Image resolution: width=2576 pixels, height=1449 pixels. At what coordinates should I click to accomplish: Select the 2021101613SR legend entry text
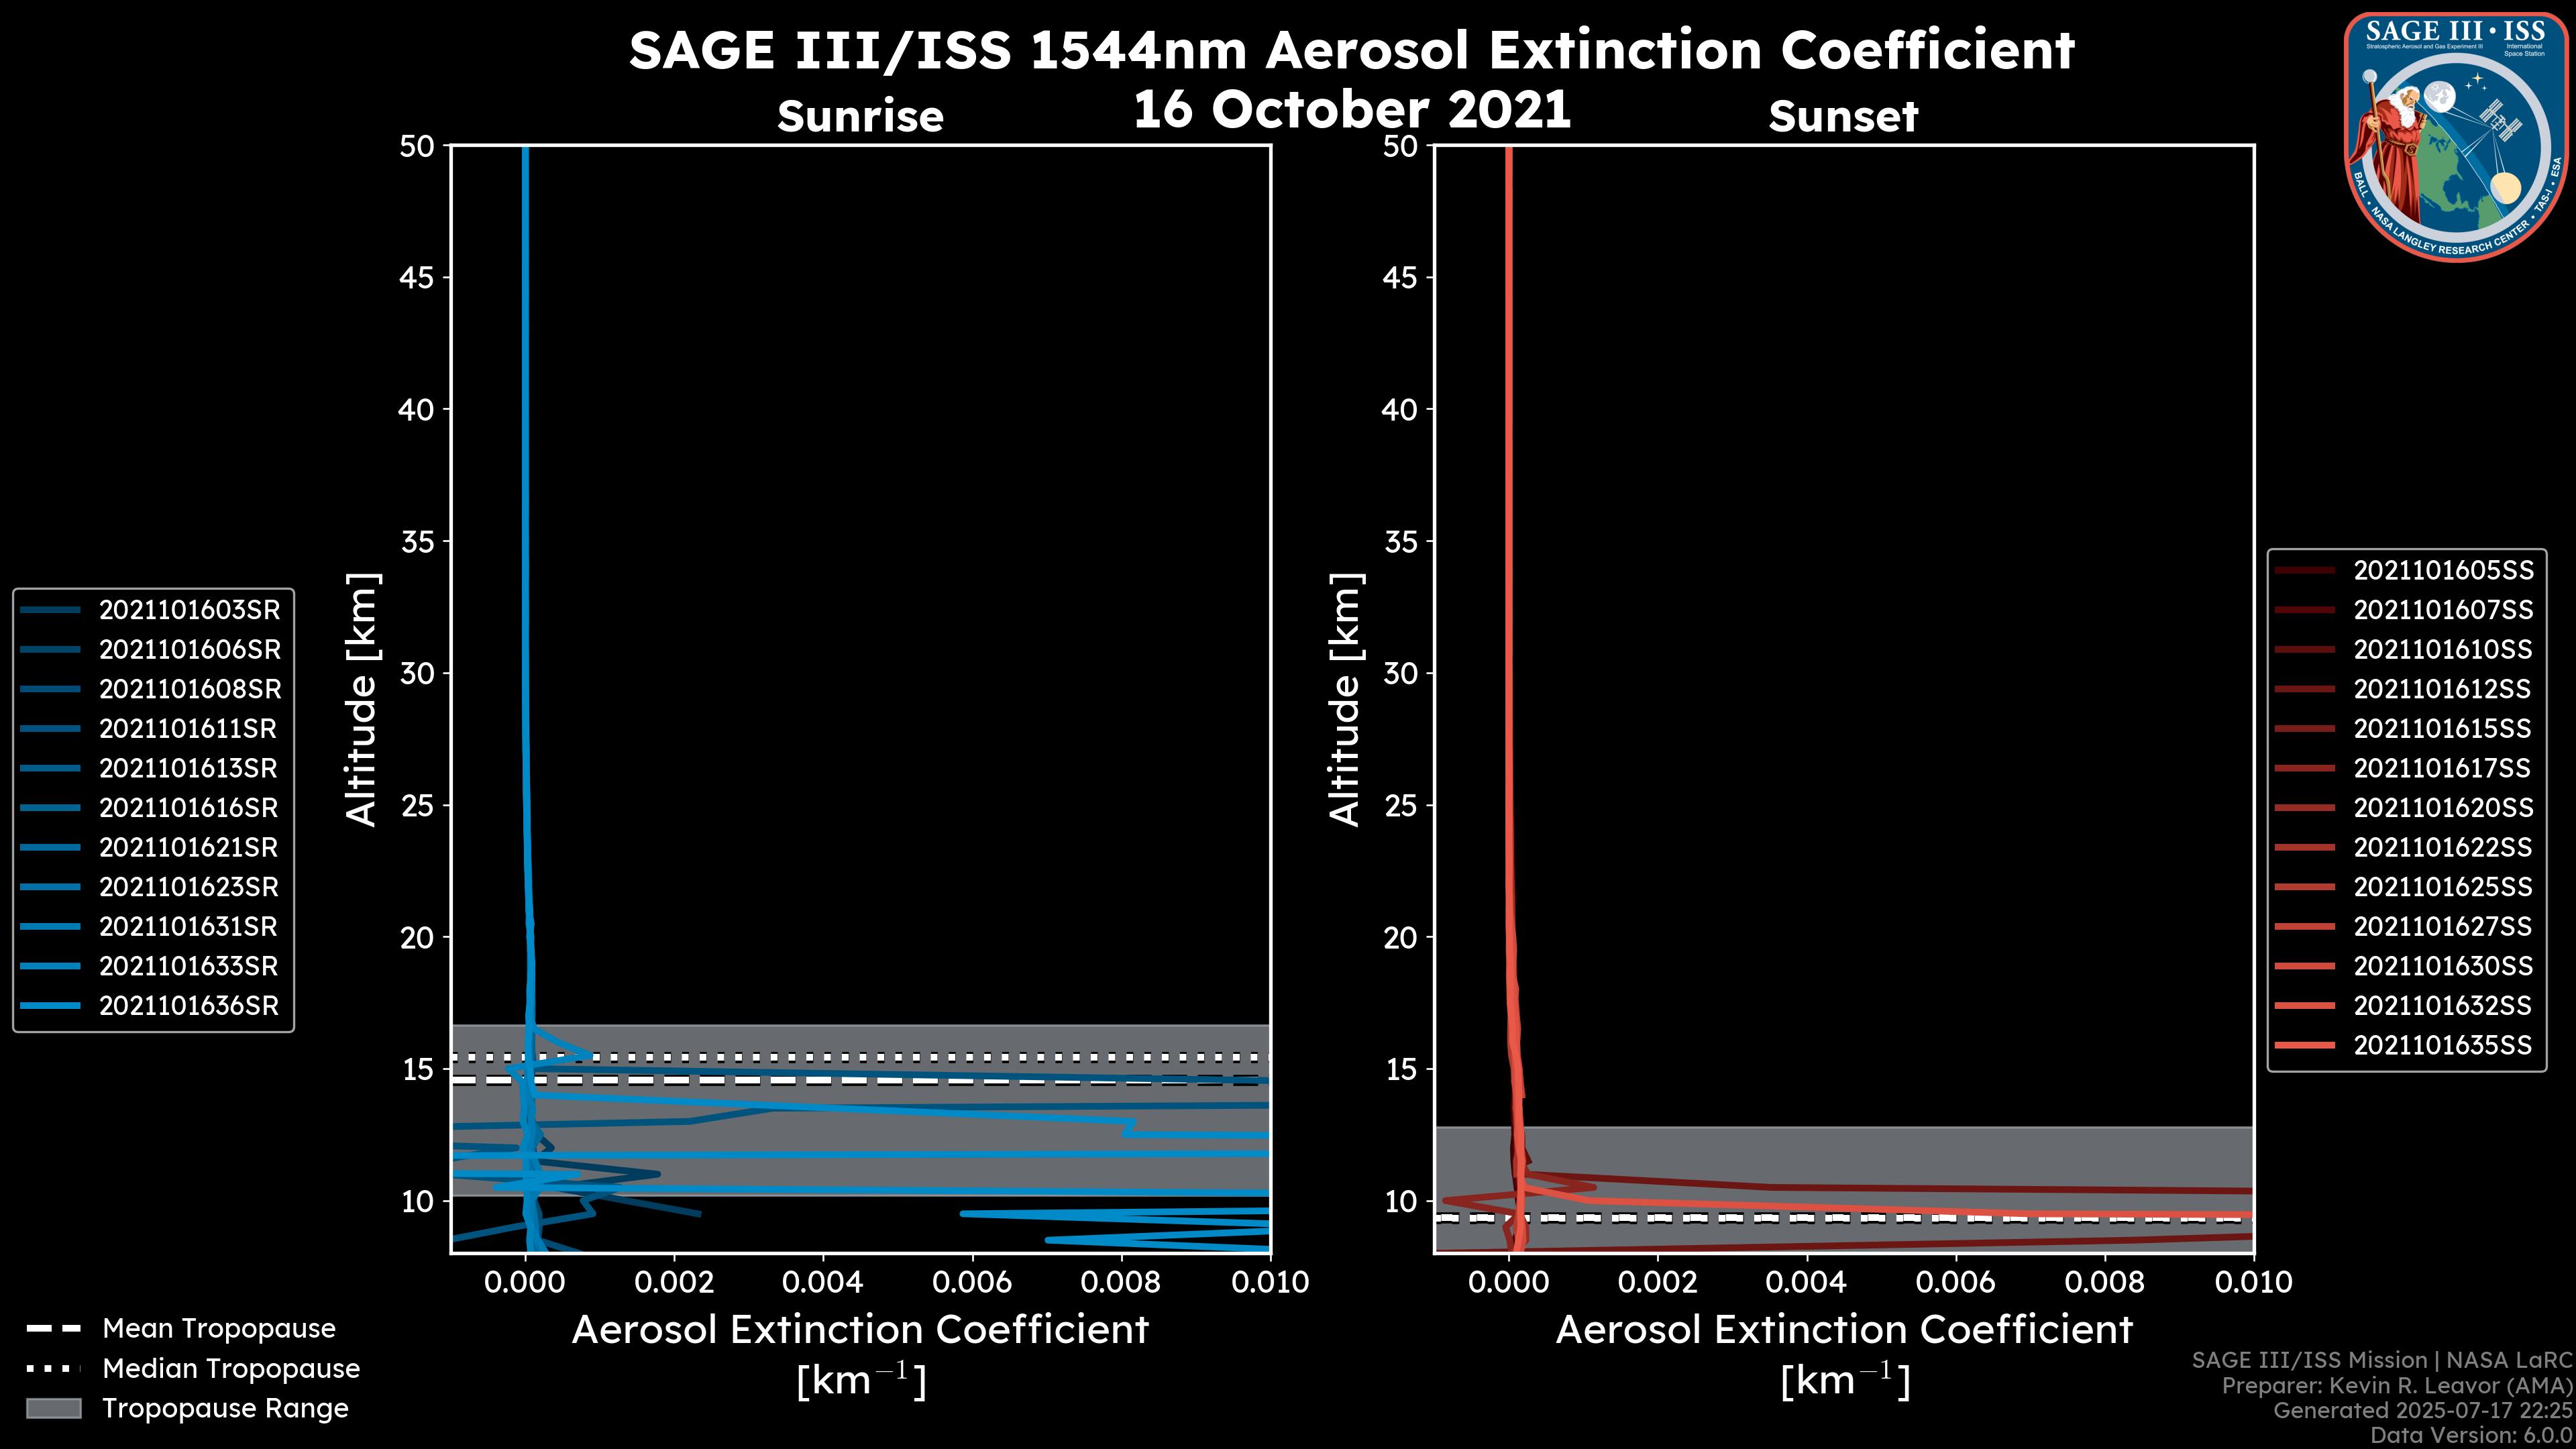coord(188,769)
